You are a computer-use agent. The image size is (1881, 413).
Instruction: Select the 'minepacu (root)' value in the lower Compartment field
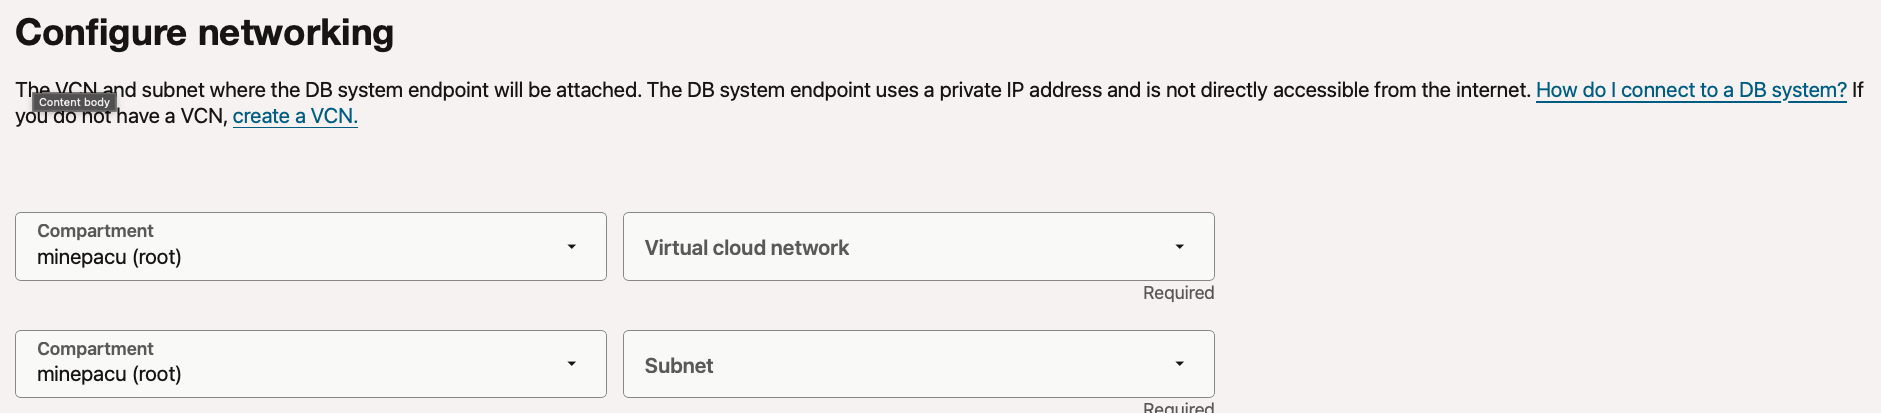click(x=109, y=374)
